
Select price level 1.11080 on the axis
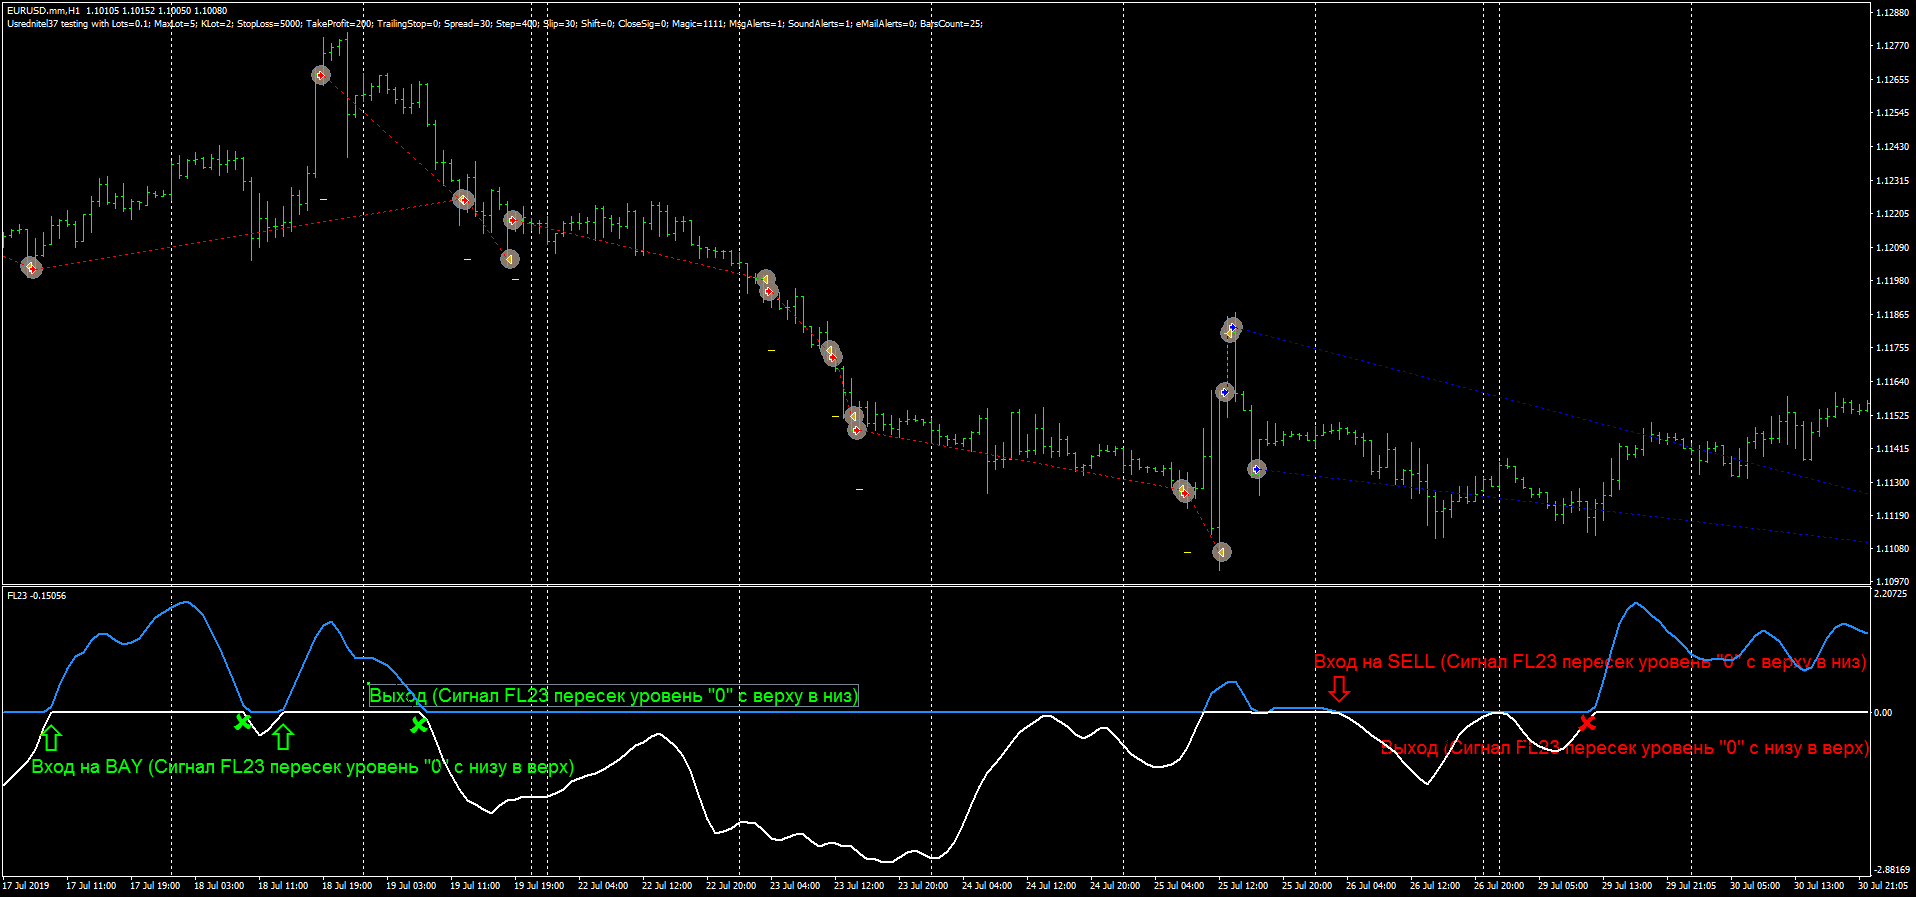coord(1893,549)
